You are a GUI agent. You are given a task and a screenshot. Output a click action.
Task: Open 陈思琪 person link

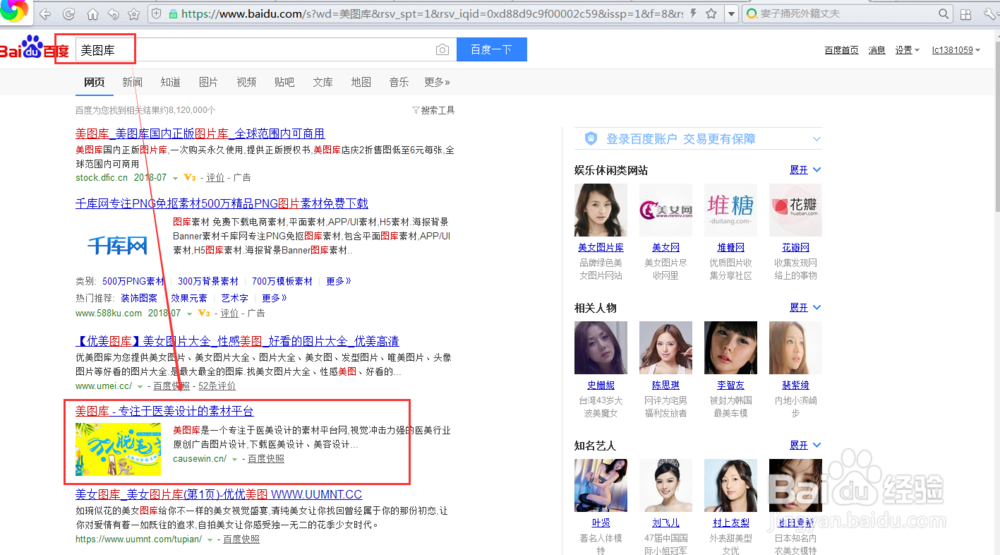pos(665,385)
